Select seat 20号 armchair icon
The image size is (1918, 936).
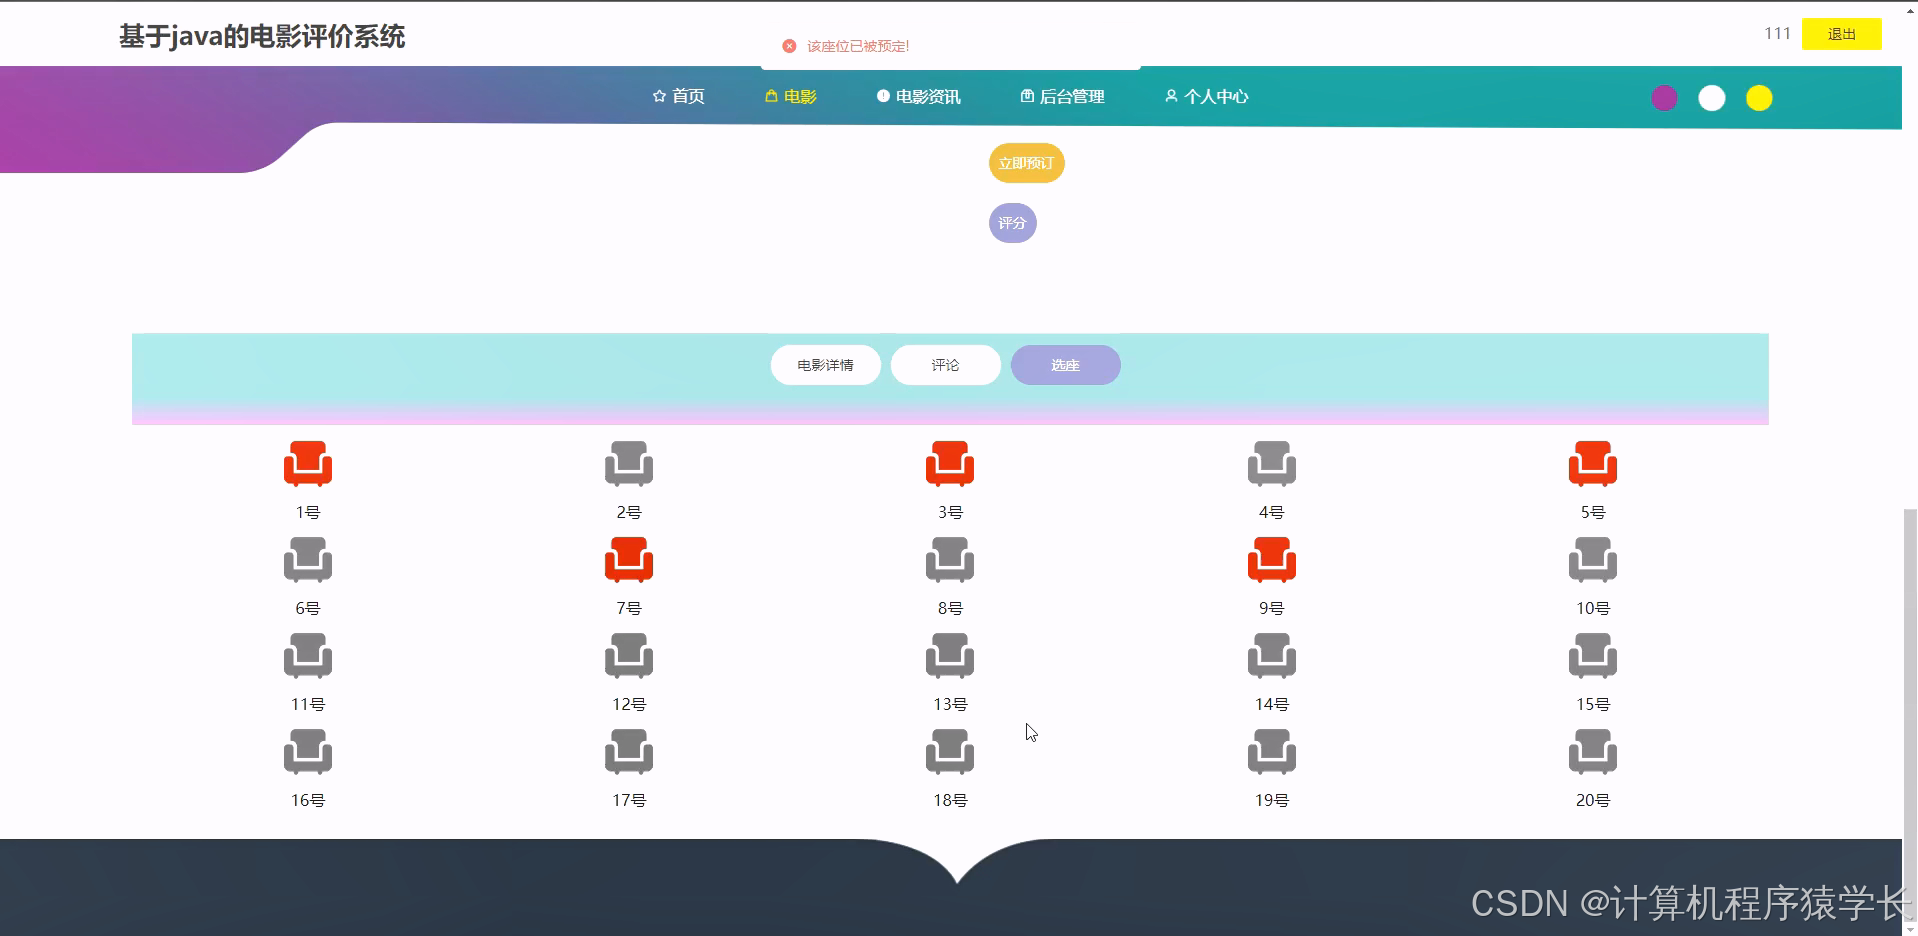[1592, 751]
